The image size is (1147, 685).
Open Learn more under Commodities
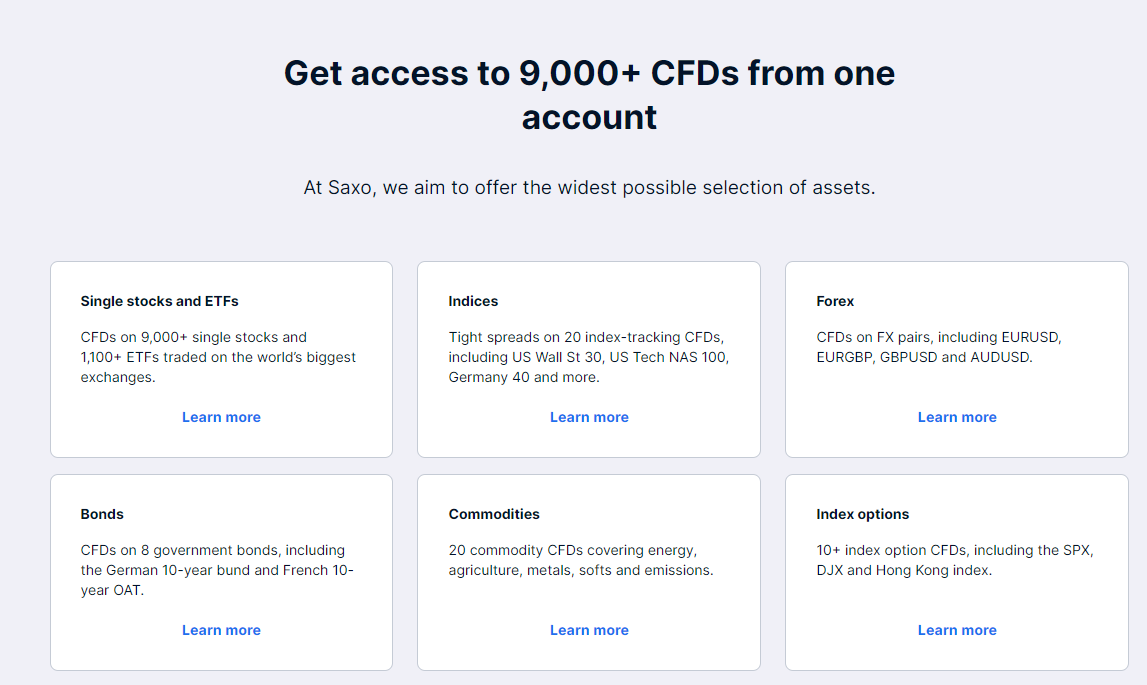pyautogui.click(x=589, y=630)
